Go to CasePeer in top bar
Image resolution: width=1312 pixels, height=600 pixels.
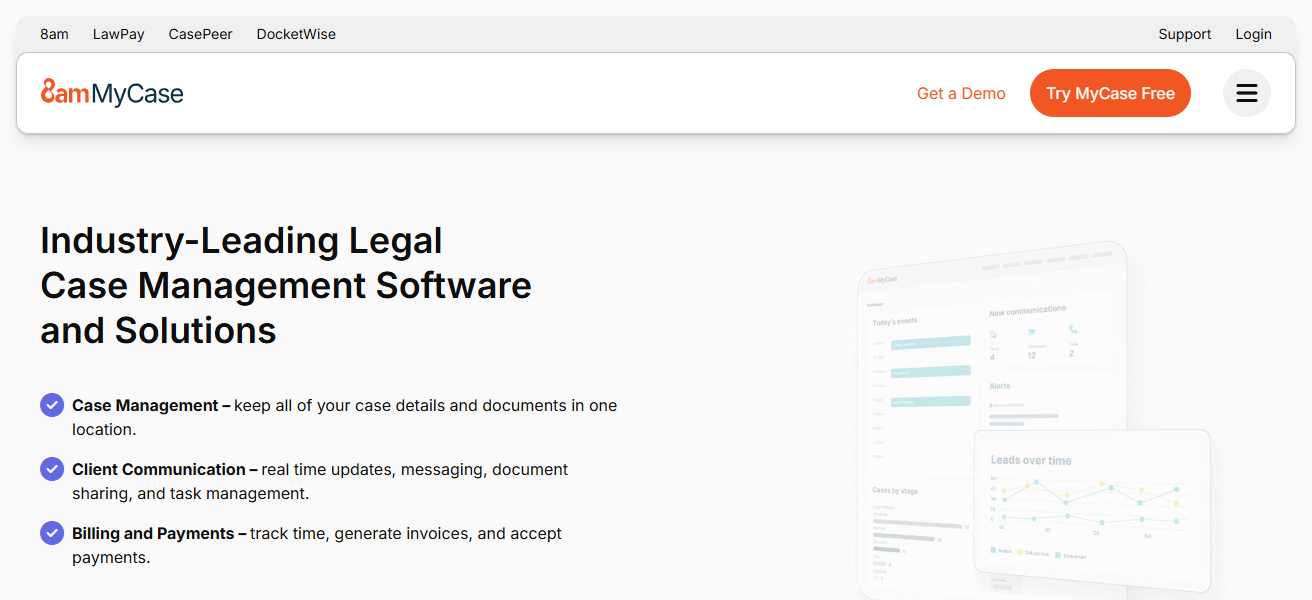[201, 34]
